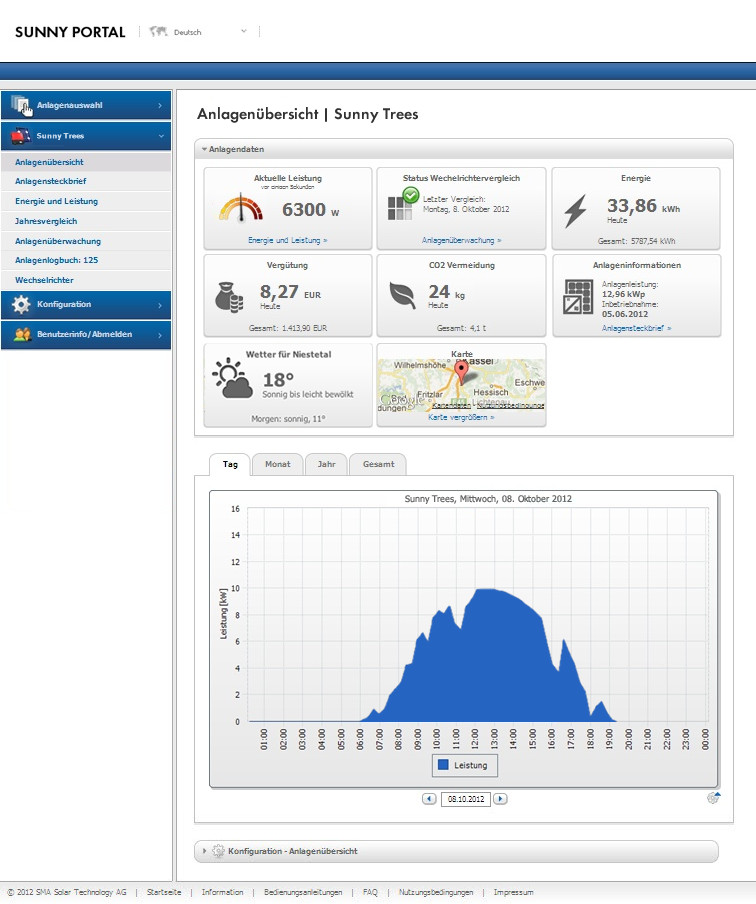Open the Energie und Leistung link
This screenshot has width=756, height=904.
tap(287, 241)
